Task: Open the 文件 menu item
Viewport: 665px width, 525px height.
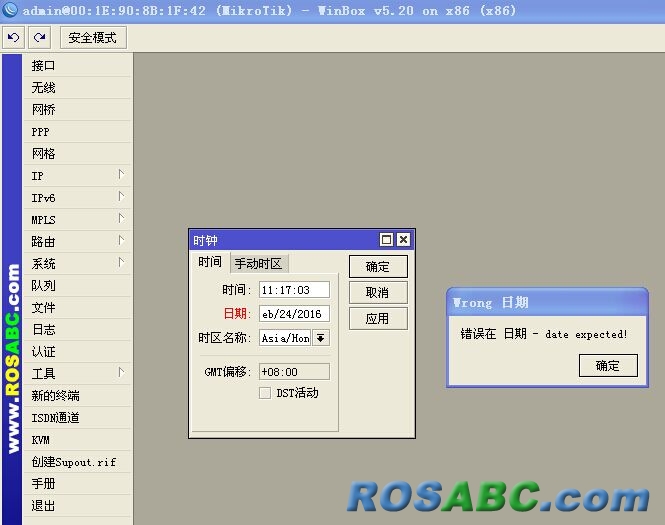Action: (x=78, y=308)
